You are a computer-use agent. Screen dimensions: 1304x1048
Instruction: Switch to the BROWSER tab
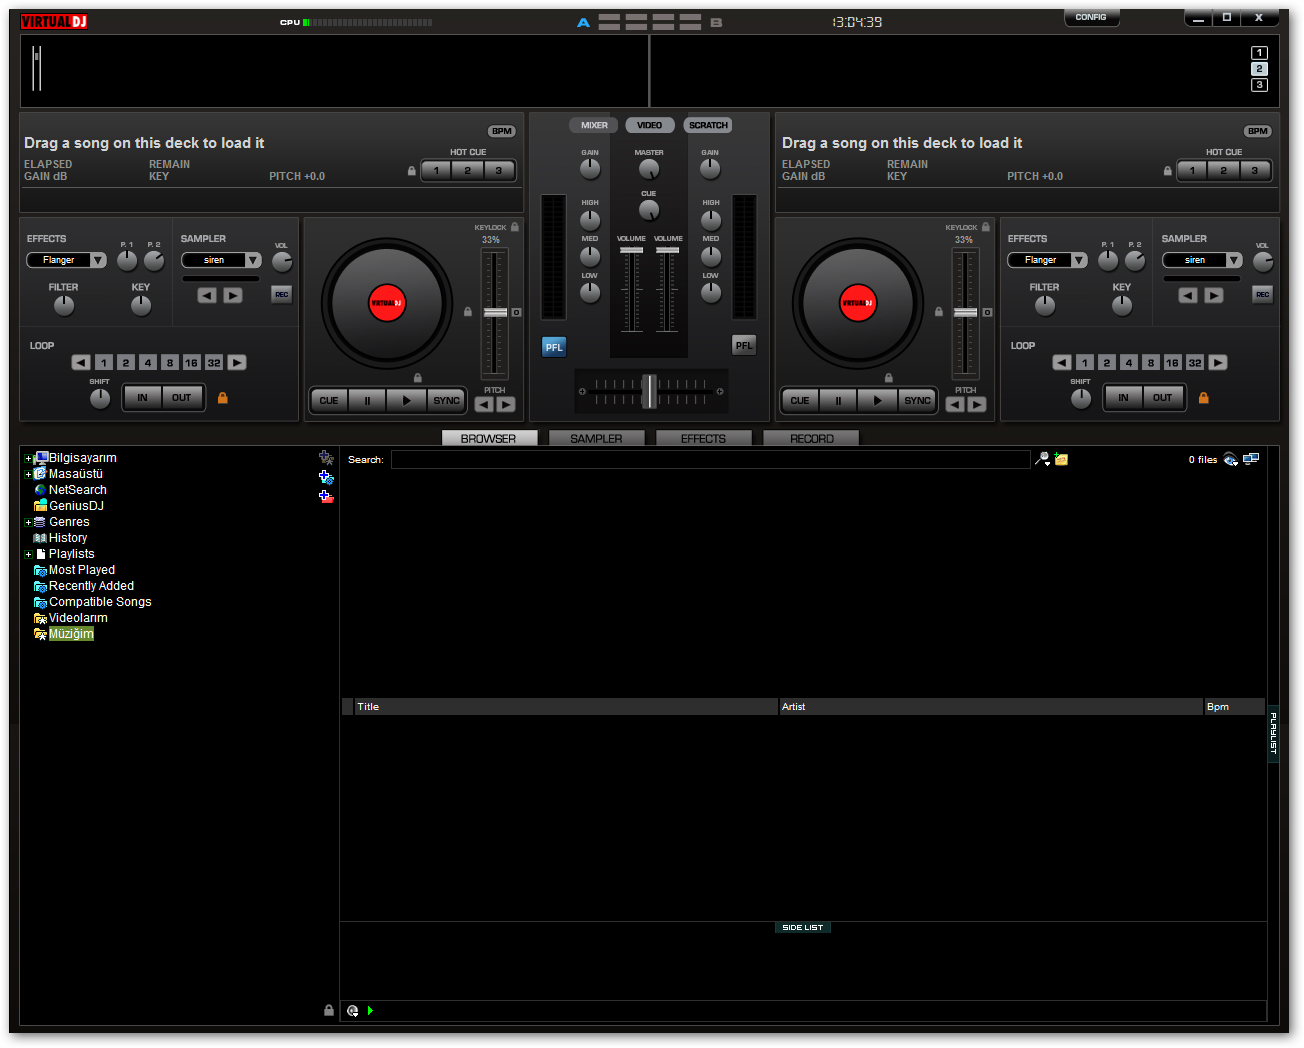click(489, 438)
